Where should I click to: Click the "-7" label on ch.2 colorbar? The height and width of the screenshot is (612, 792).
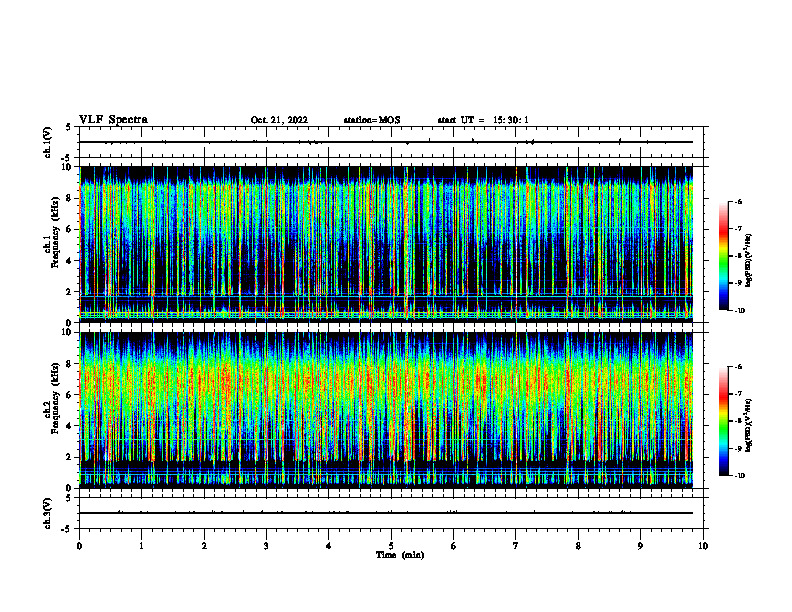[738, 394]
